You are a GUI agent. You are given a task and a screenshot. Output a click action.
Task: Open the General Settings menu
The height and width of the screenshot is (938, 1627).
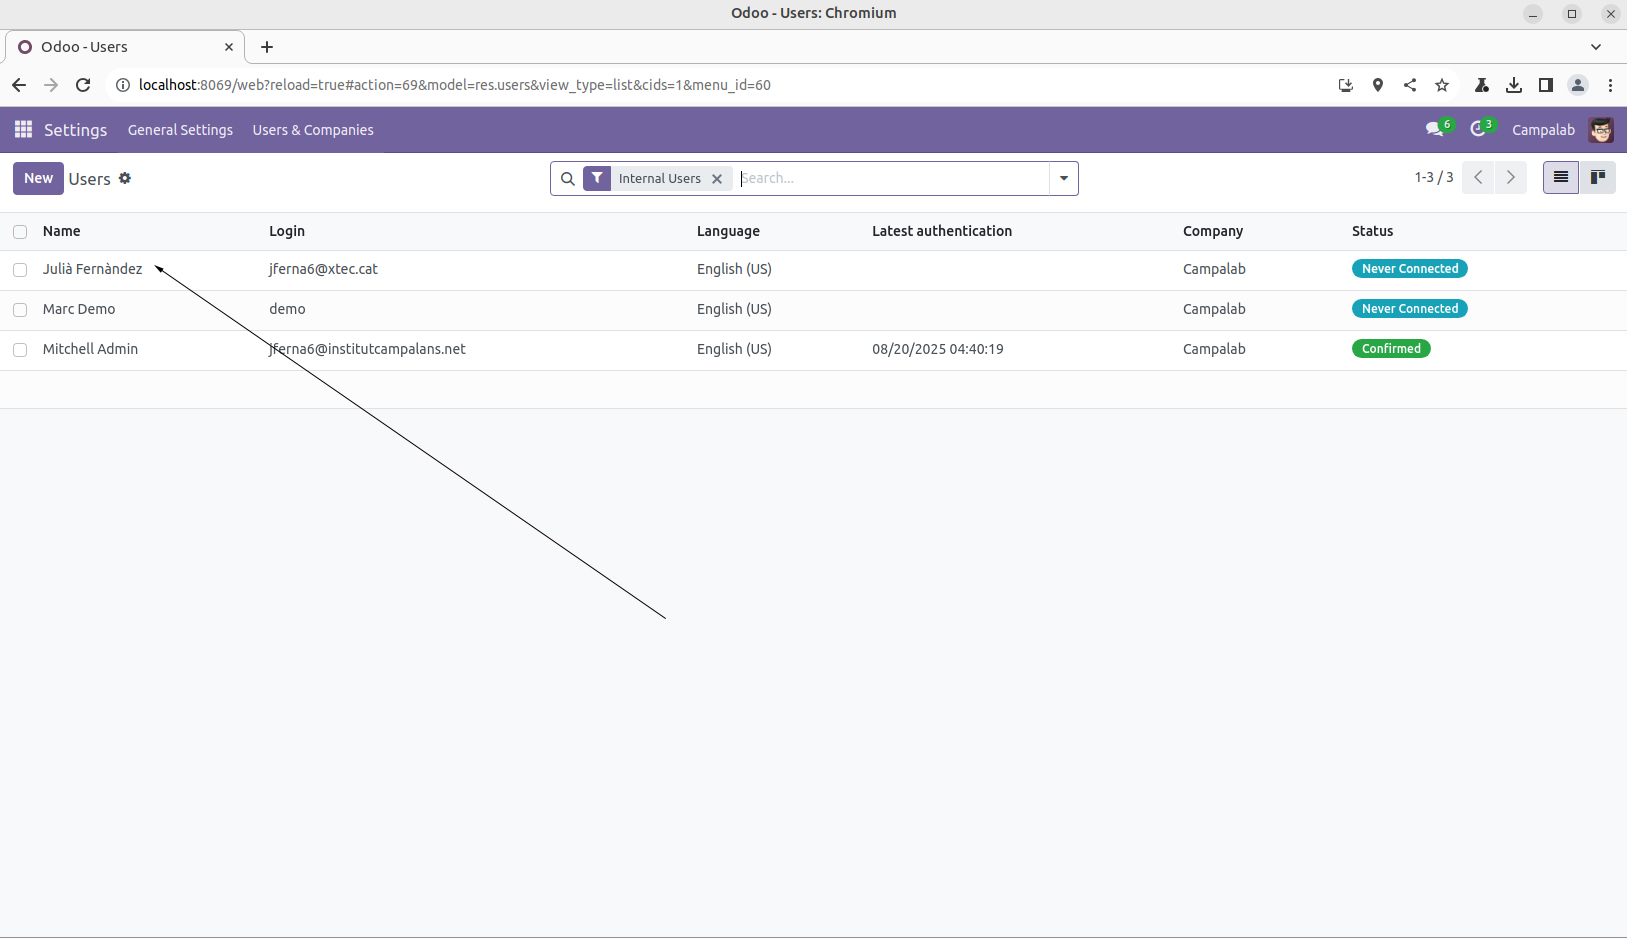coord(180,130)
